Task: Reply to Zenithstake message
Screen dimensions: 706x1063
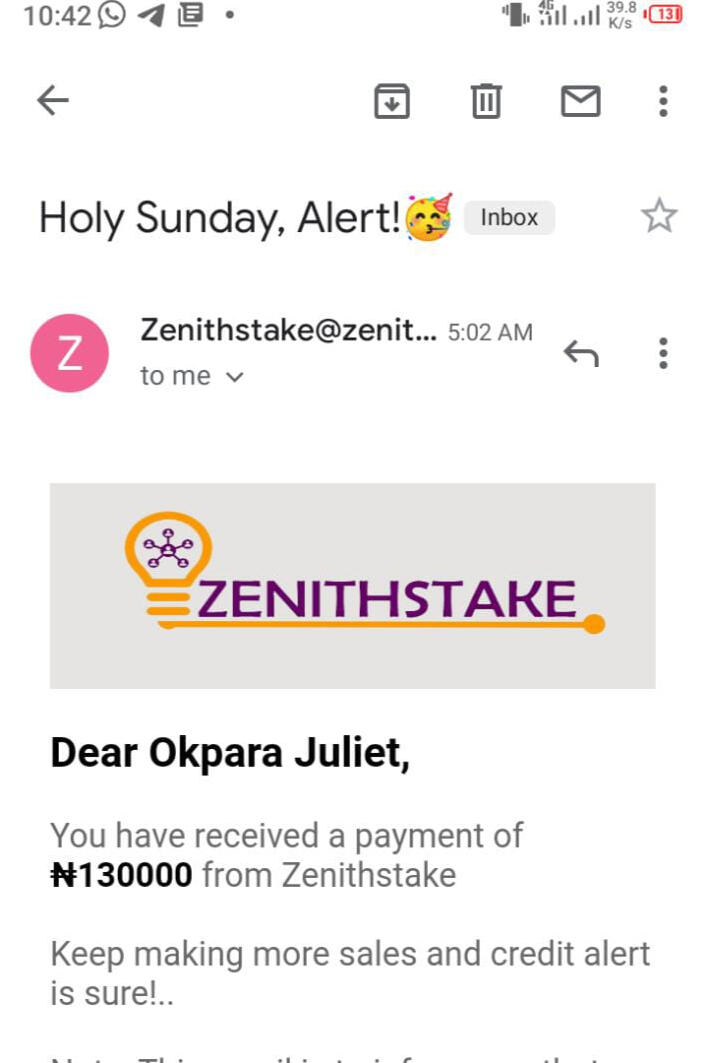Action: click(x=581, y=353)
